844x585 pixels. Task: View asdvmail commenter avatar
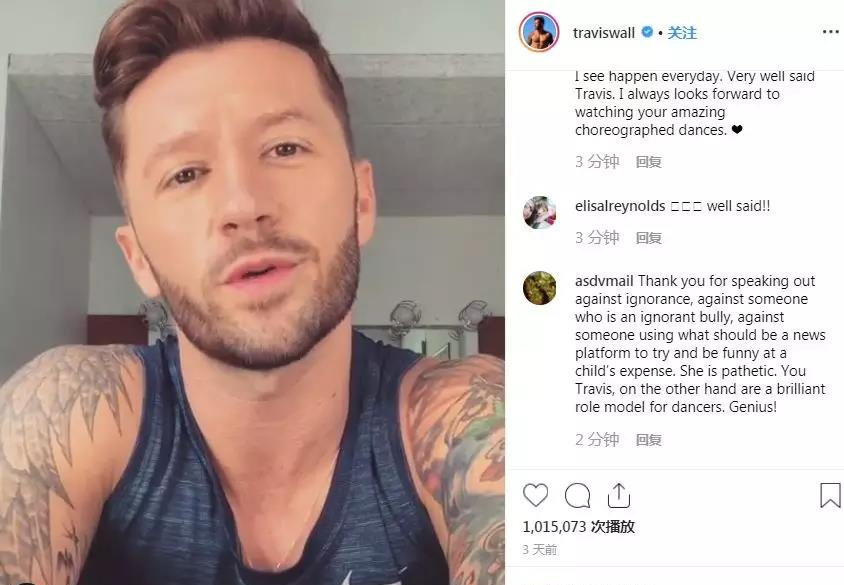(539, 288)
